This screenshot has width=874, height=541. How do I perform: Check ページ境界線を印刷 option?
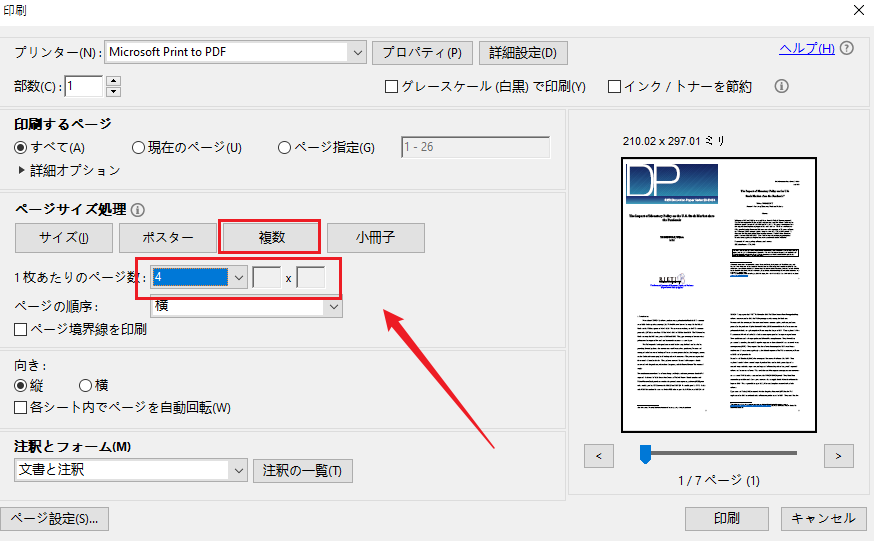coord(21,329)
